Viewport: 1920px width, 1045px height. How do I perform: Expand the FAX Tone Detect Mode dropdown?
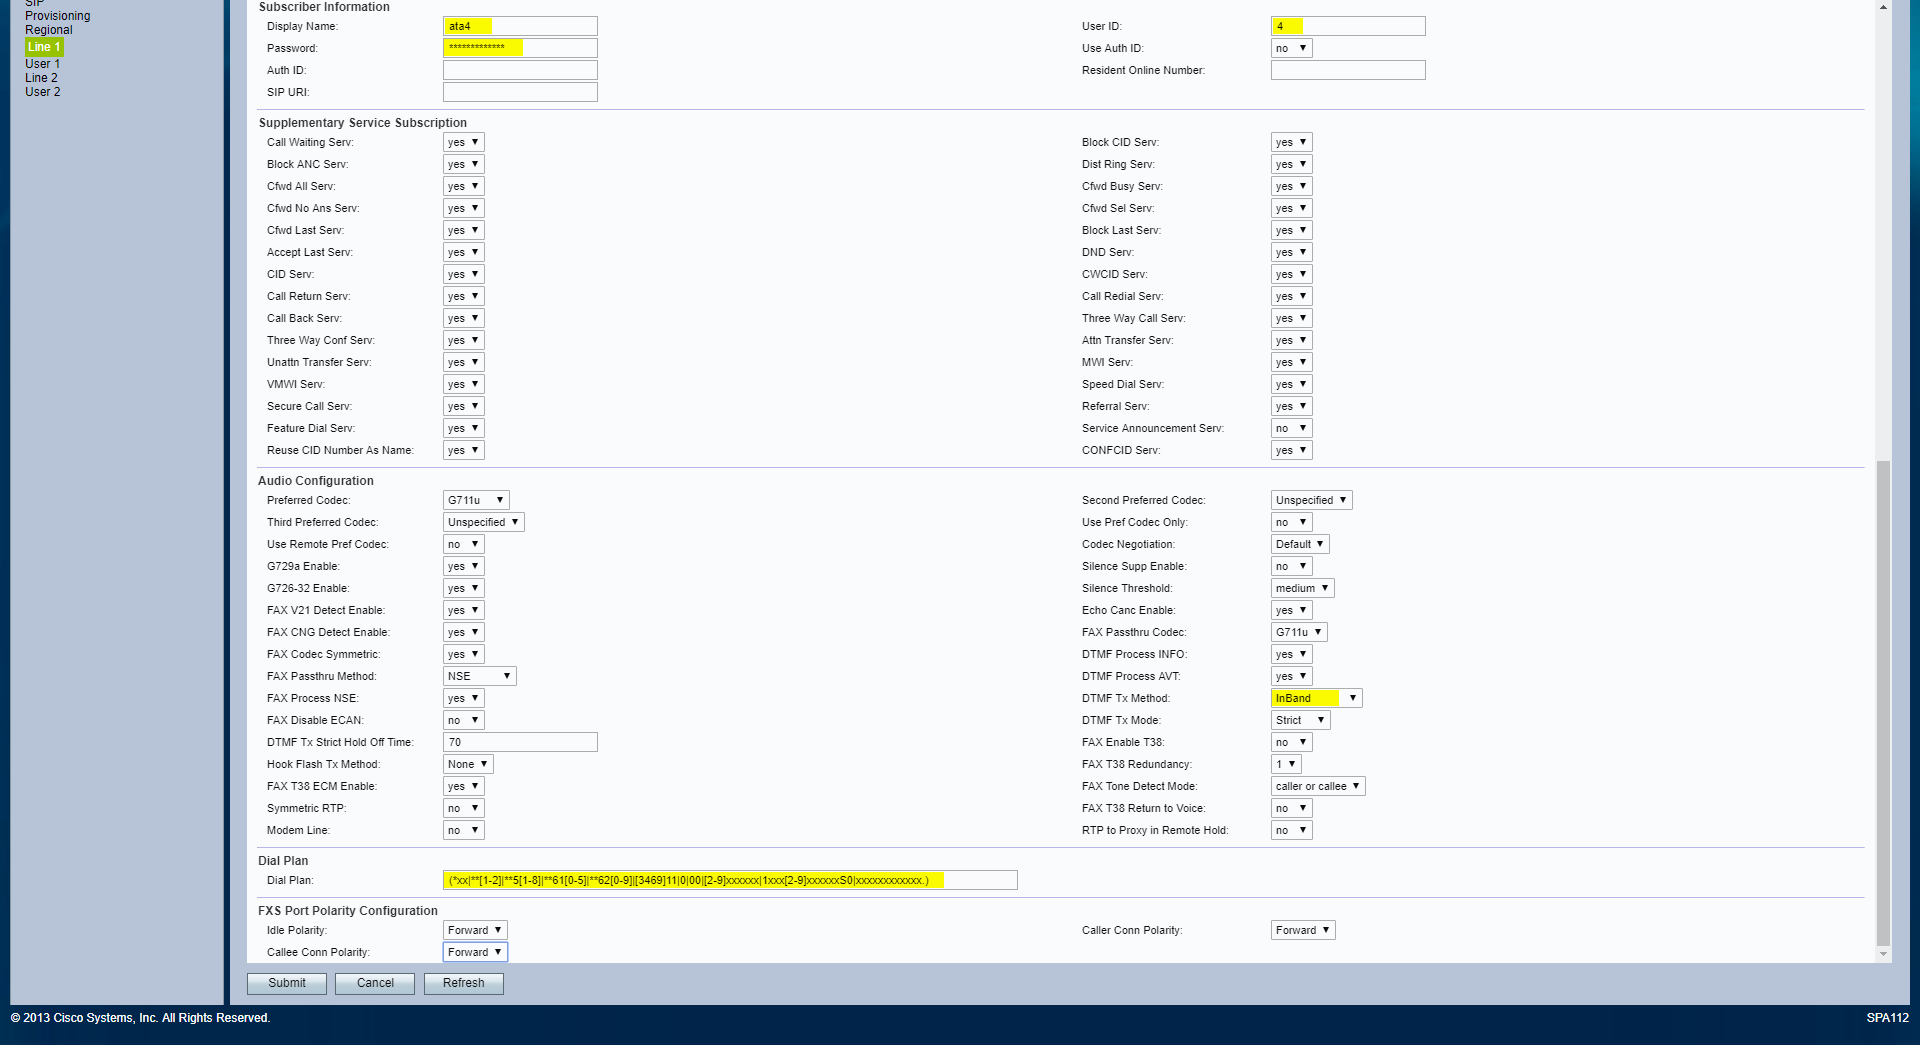pyautogui.click(x=1317, y=786)
